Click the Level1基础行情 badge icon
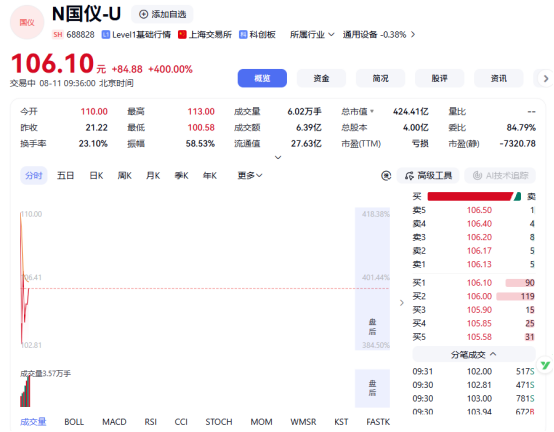 (105, 35)
